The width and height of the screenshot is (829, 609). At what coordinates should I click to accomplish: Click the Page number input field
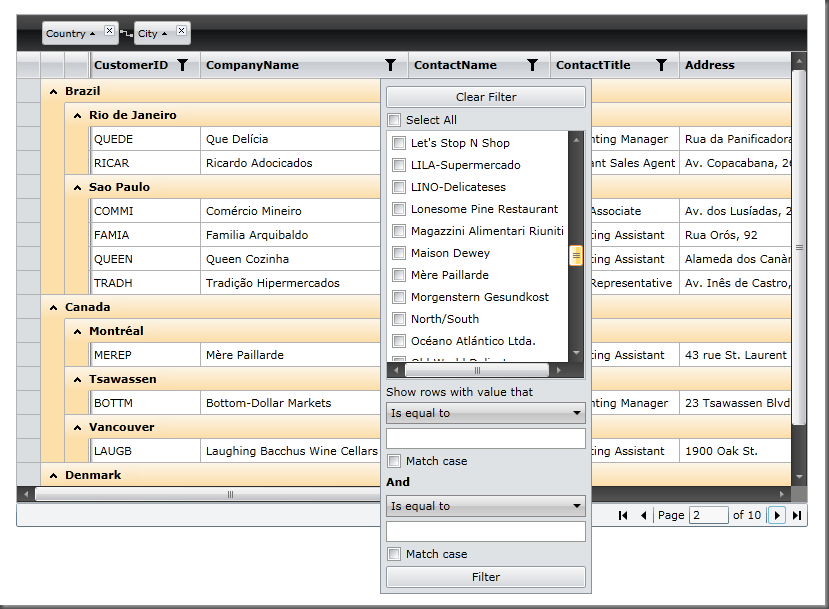(x=708, y=515)
